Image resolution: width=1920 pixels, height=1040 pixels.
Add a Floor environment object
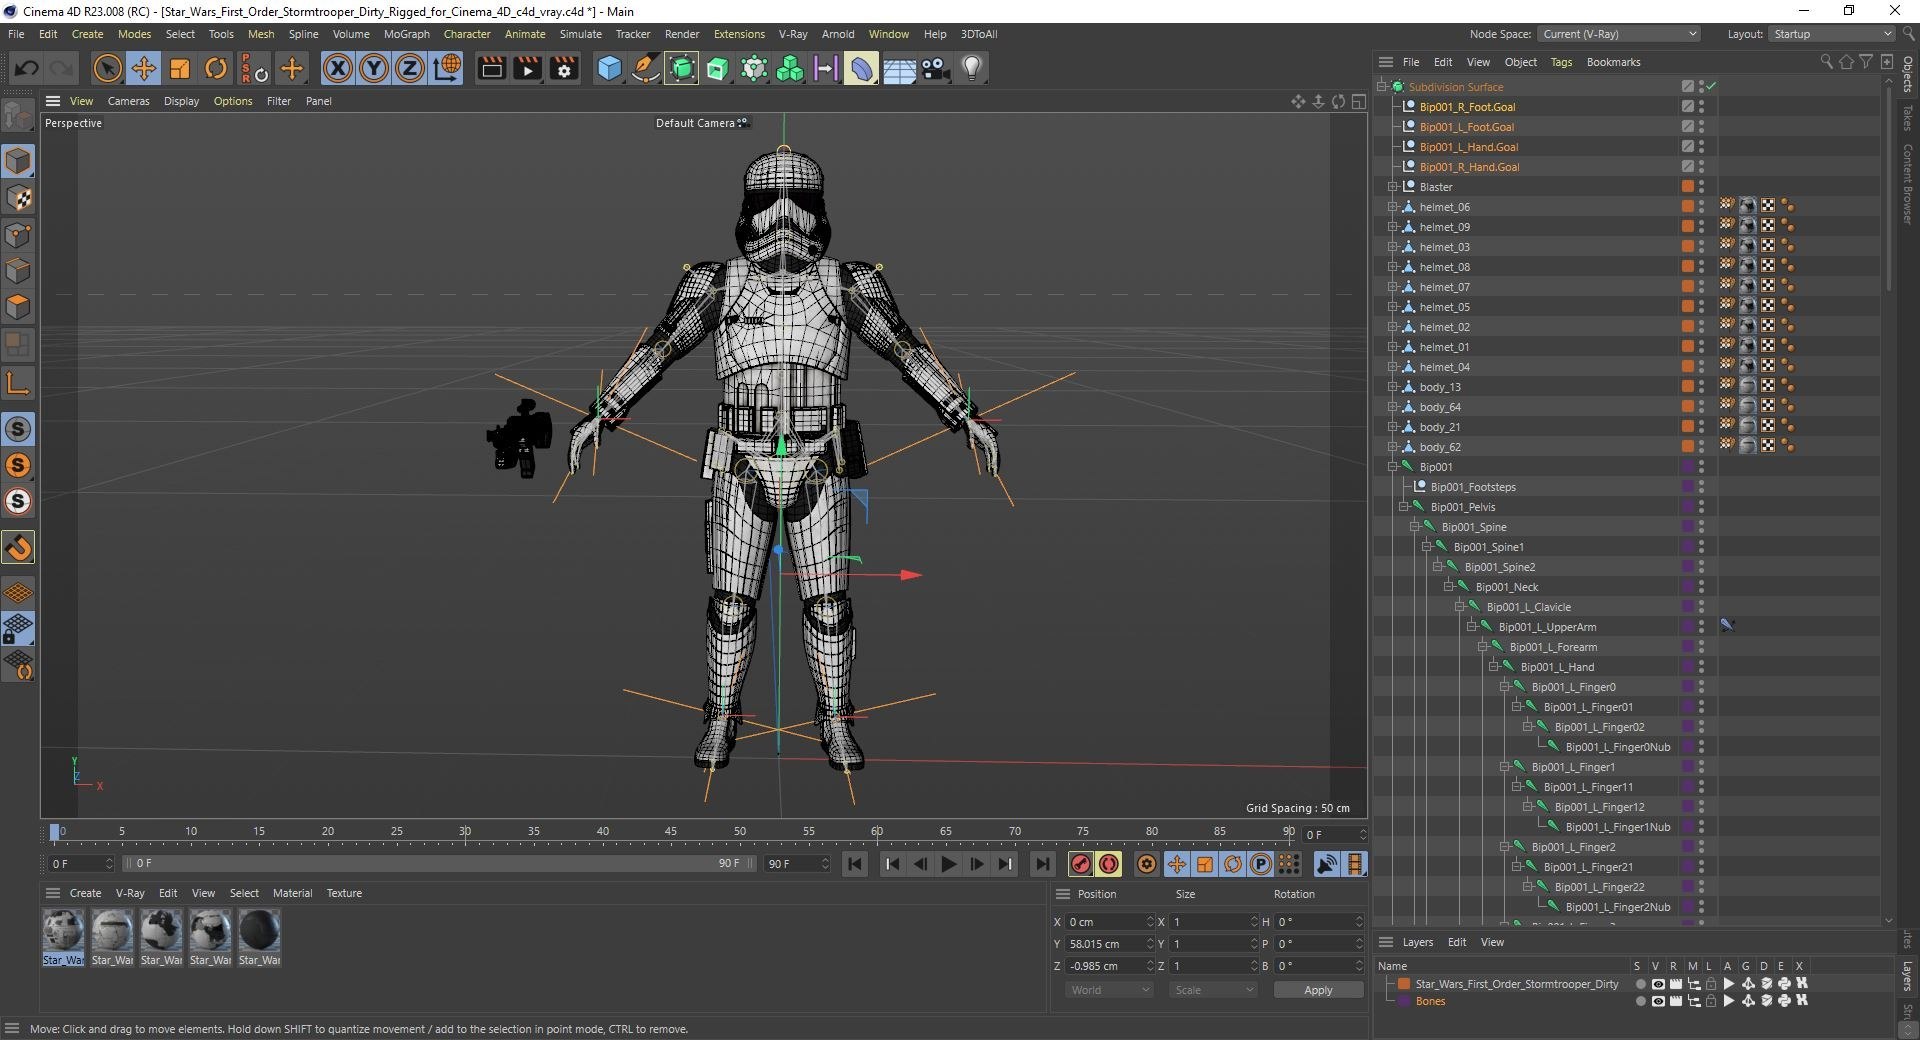click(x=899, y=68)
